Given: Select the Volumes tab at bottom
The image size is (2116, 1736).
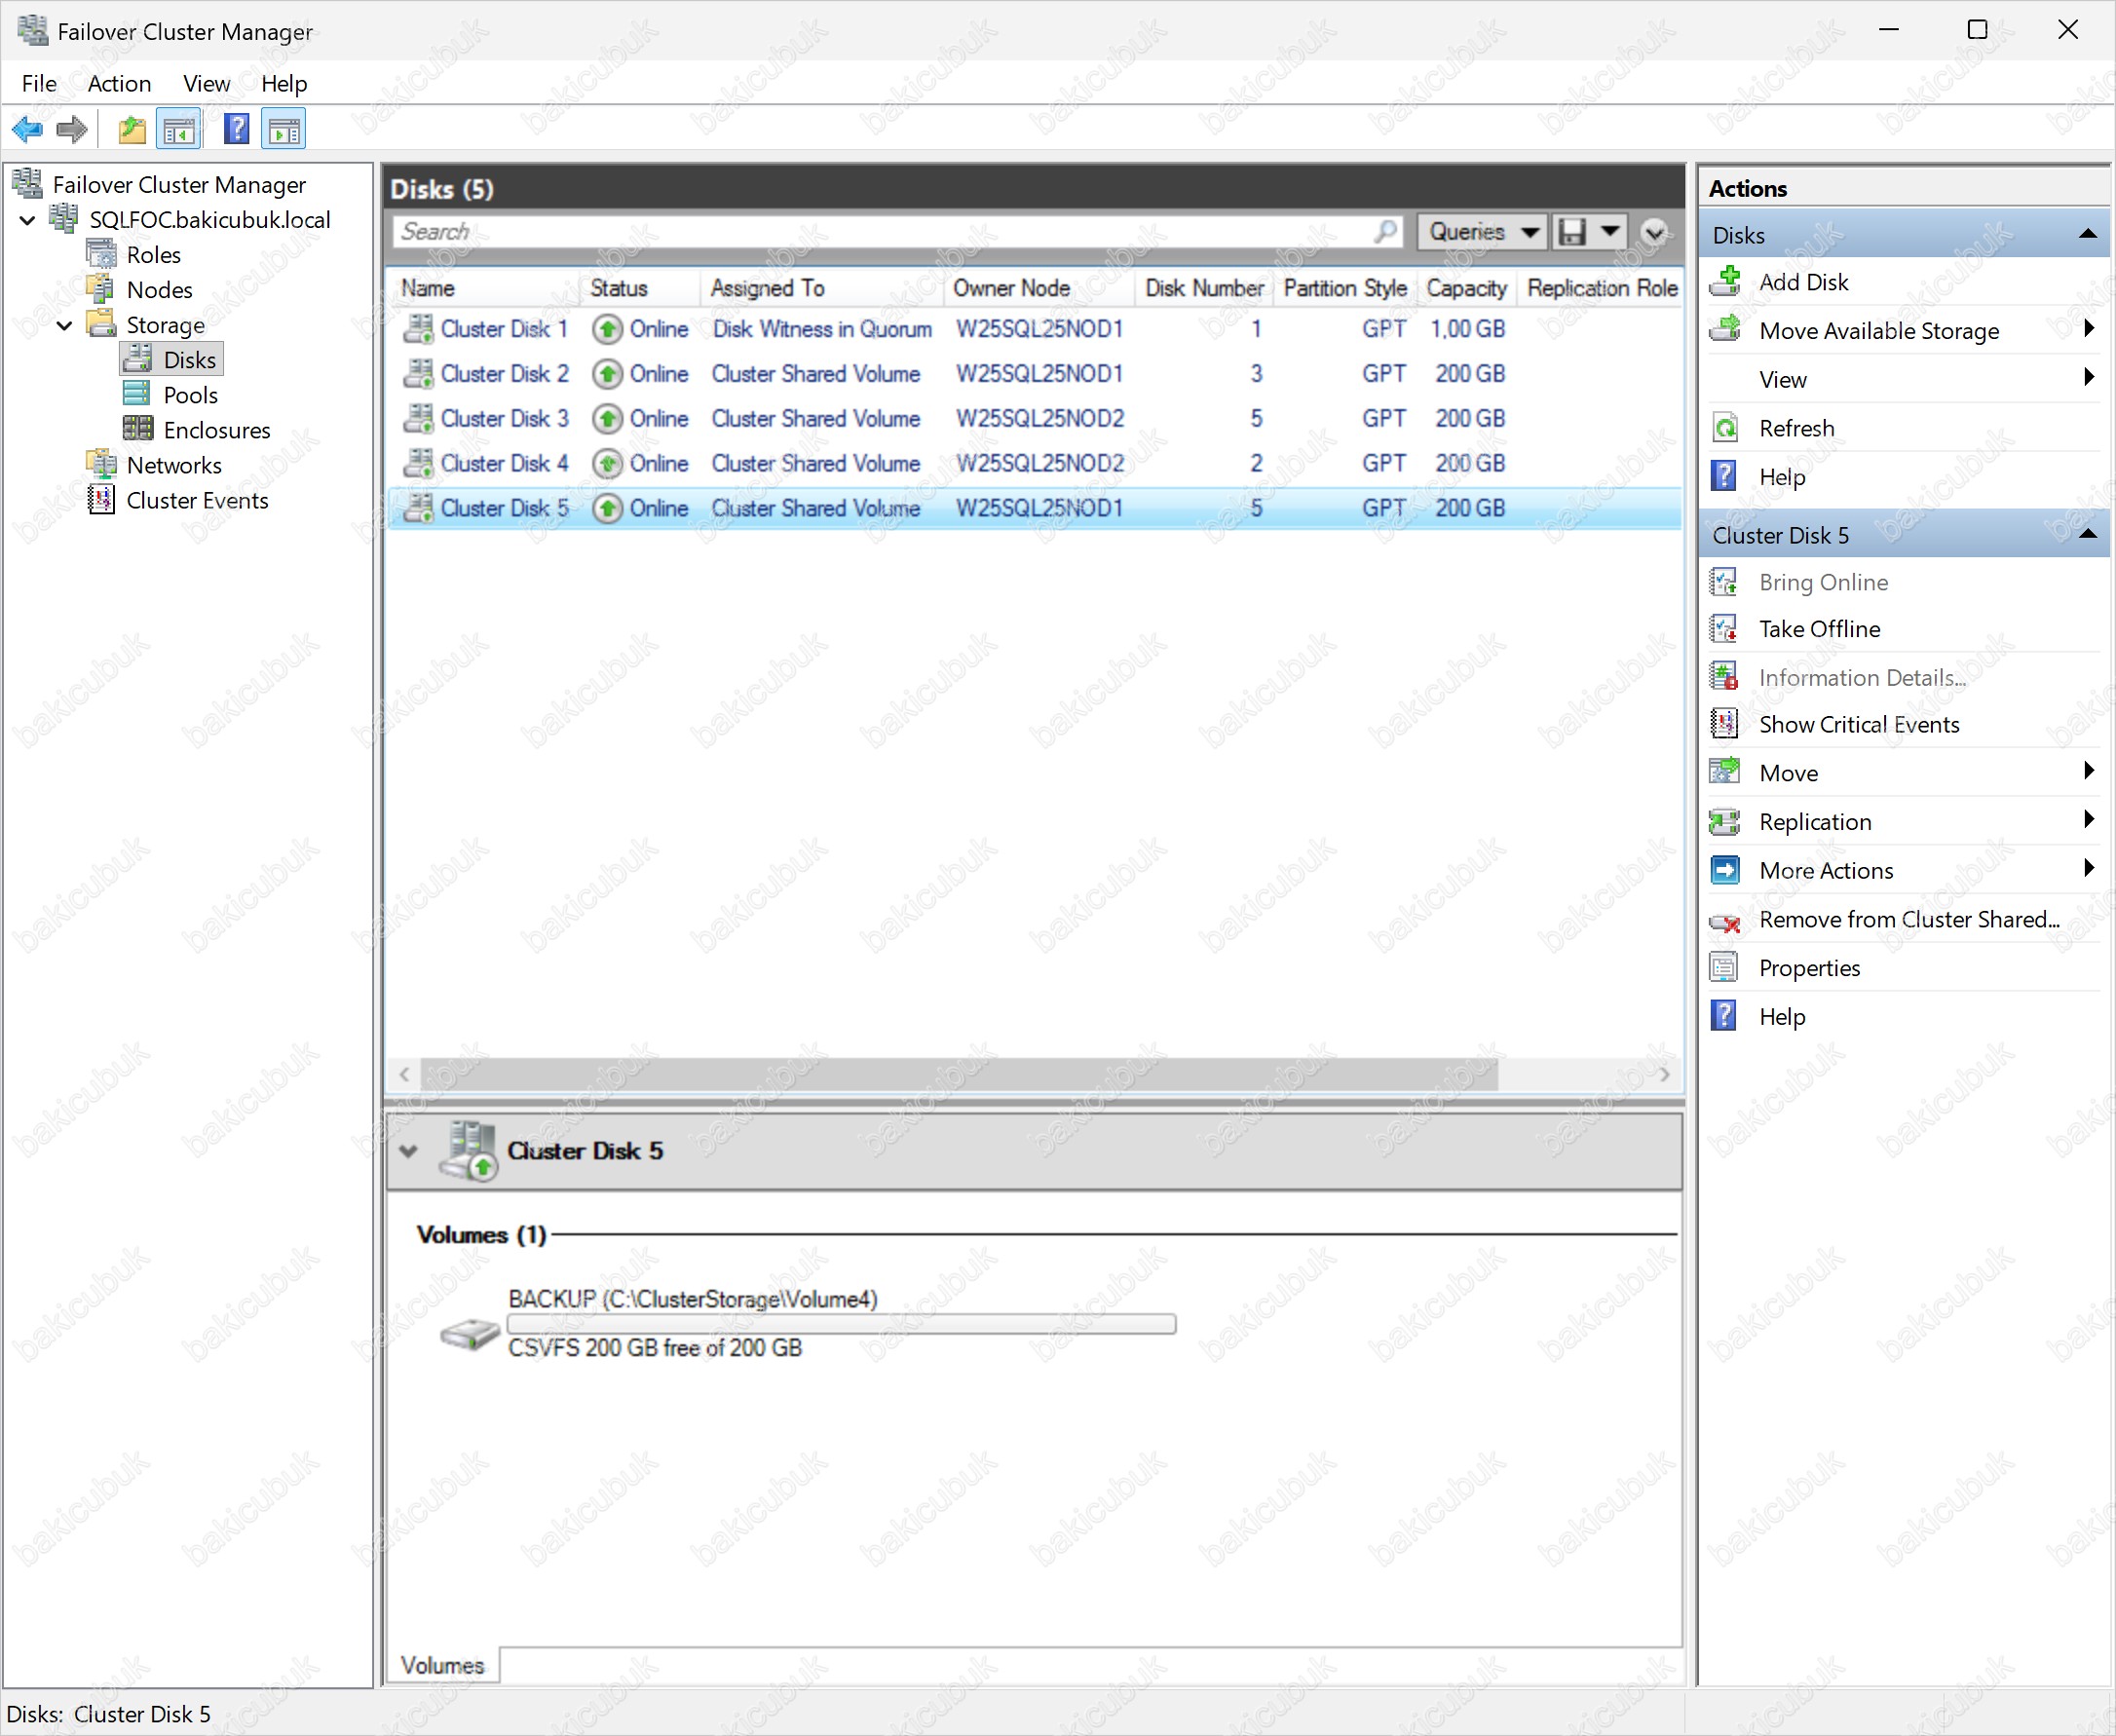Looking at the screenshot, I should (x=442, y=1665).
